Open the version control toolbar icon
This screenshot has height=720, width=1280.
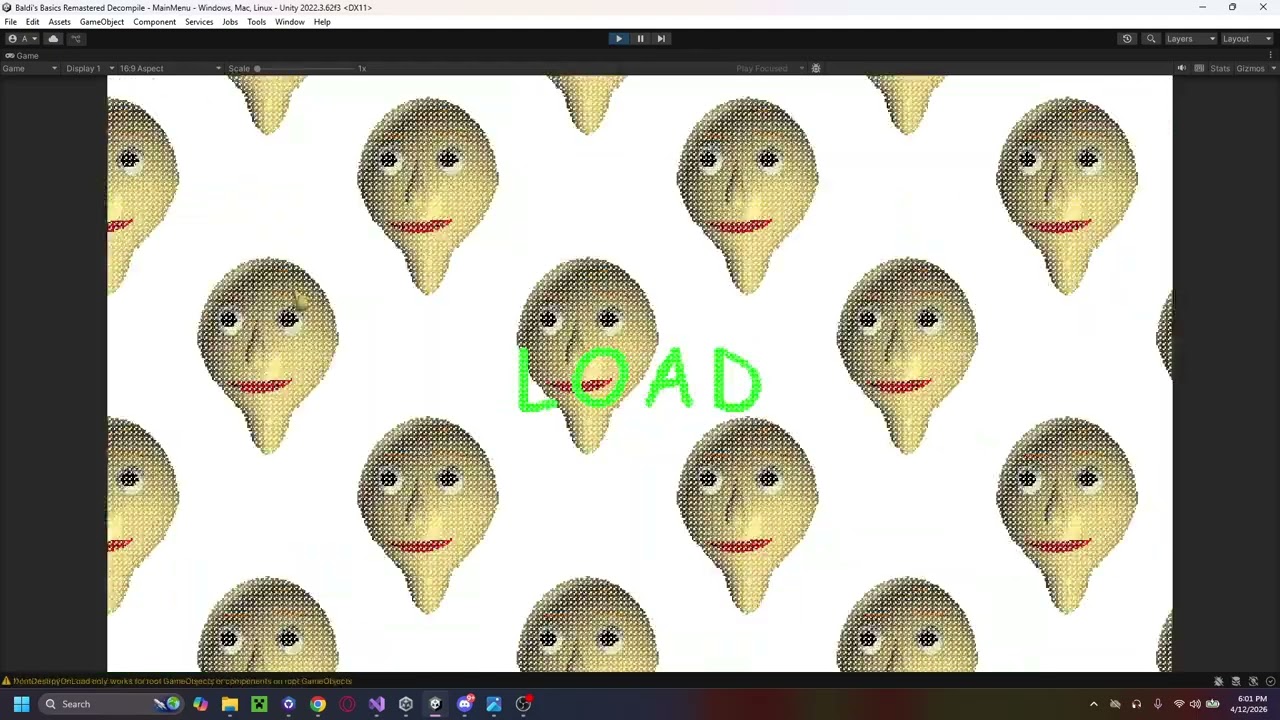coord(75,39)
